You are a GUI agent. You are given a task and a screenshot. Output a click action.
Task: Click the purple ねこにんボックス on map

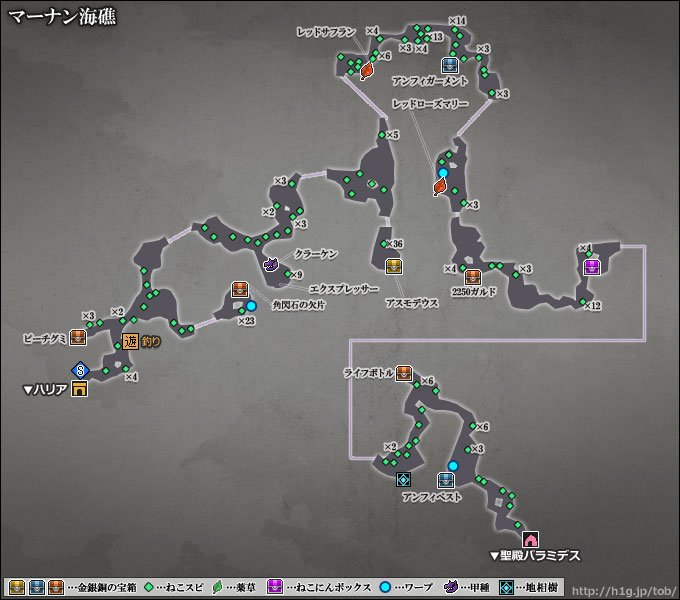592,267
